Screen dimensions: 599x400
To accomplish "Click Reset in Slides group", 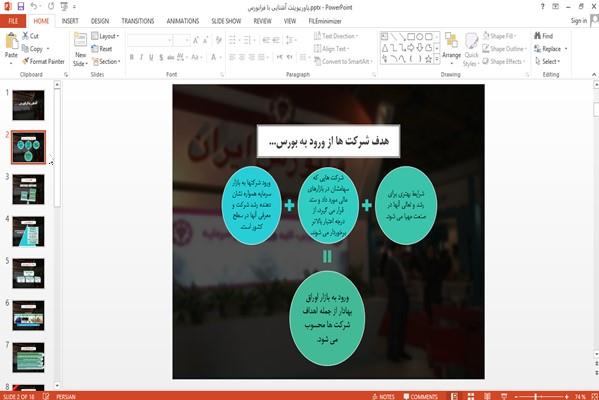I will (x=102, y=49).
